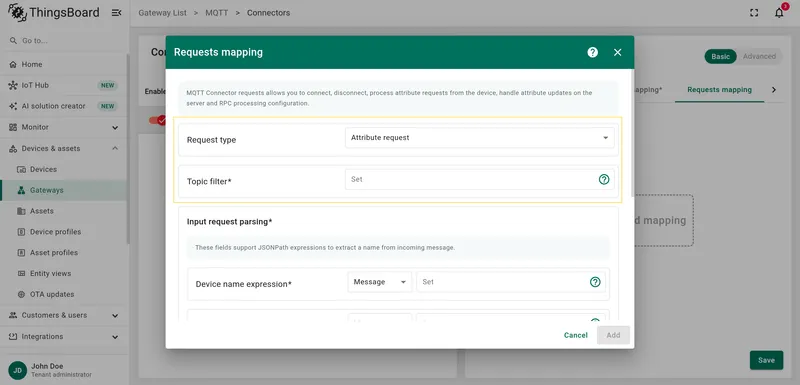This screenshot has width=800, height=385.
Task: Click the search icon beside Go to
Action: (13, 40)
